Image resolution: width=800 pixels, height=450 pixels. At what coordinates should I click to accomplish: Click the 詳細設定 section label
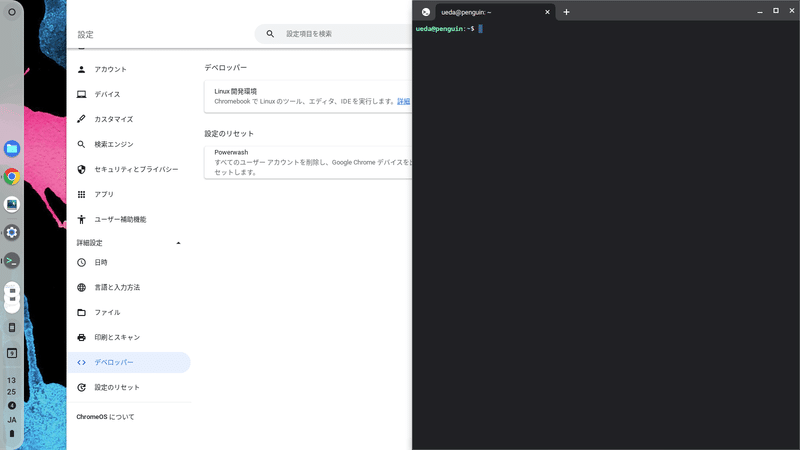coord(89,243)
